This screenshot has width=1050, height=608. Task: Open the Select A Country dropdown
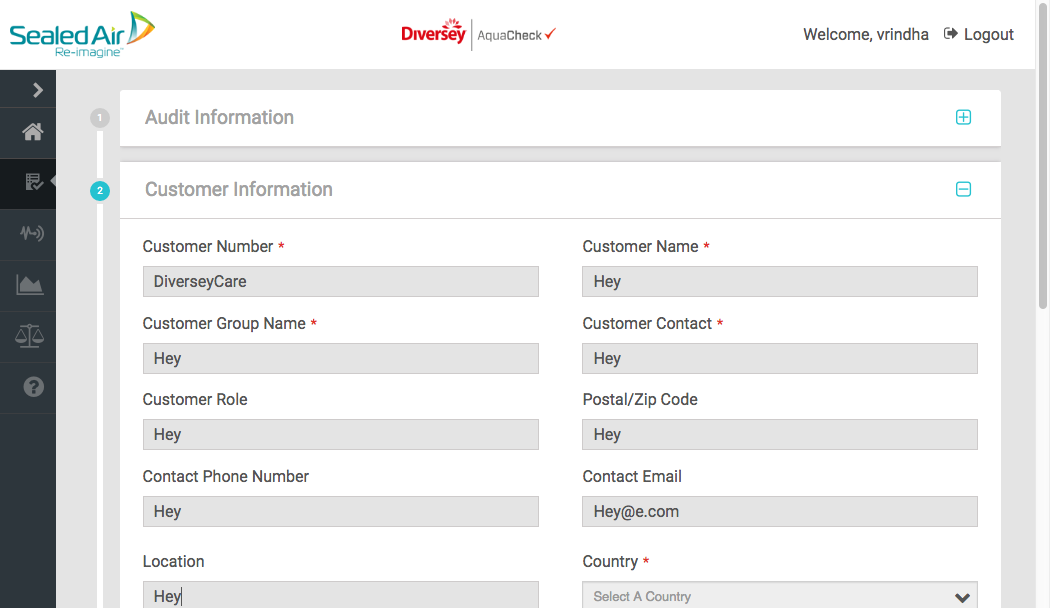[x=779, y=596]
